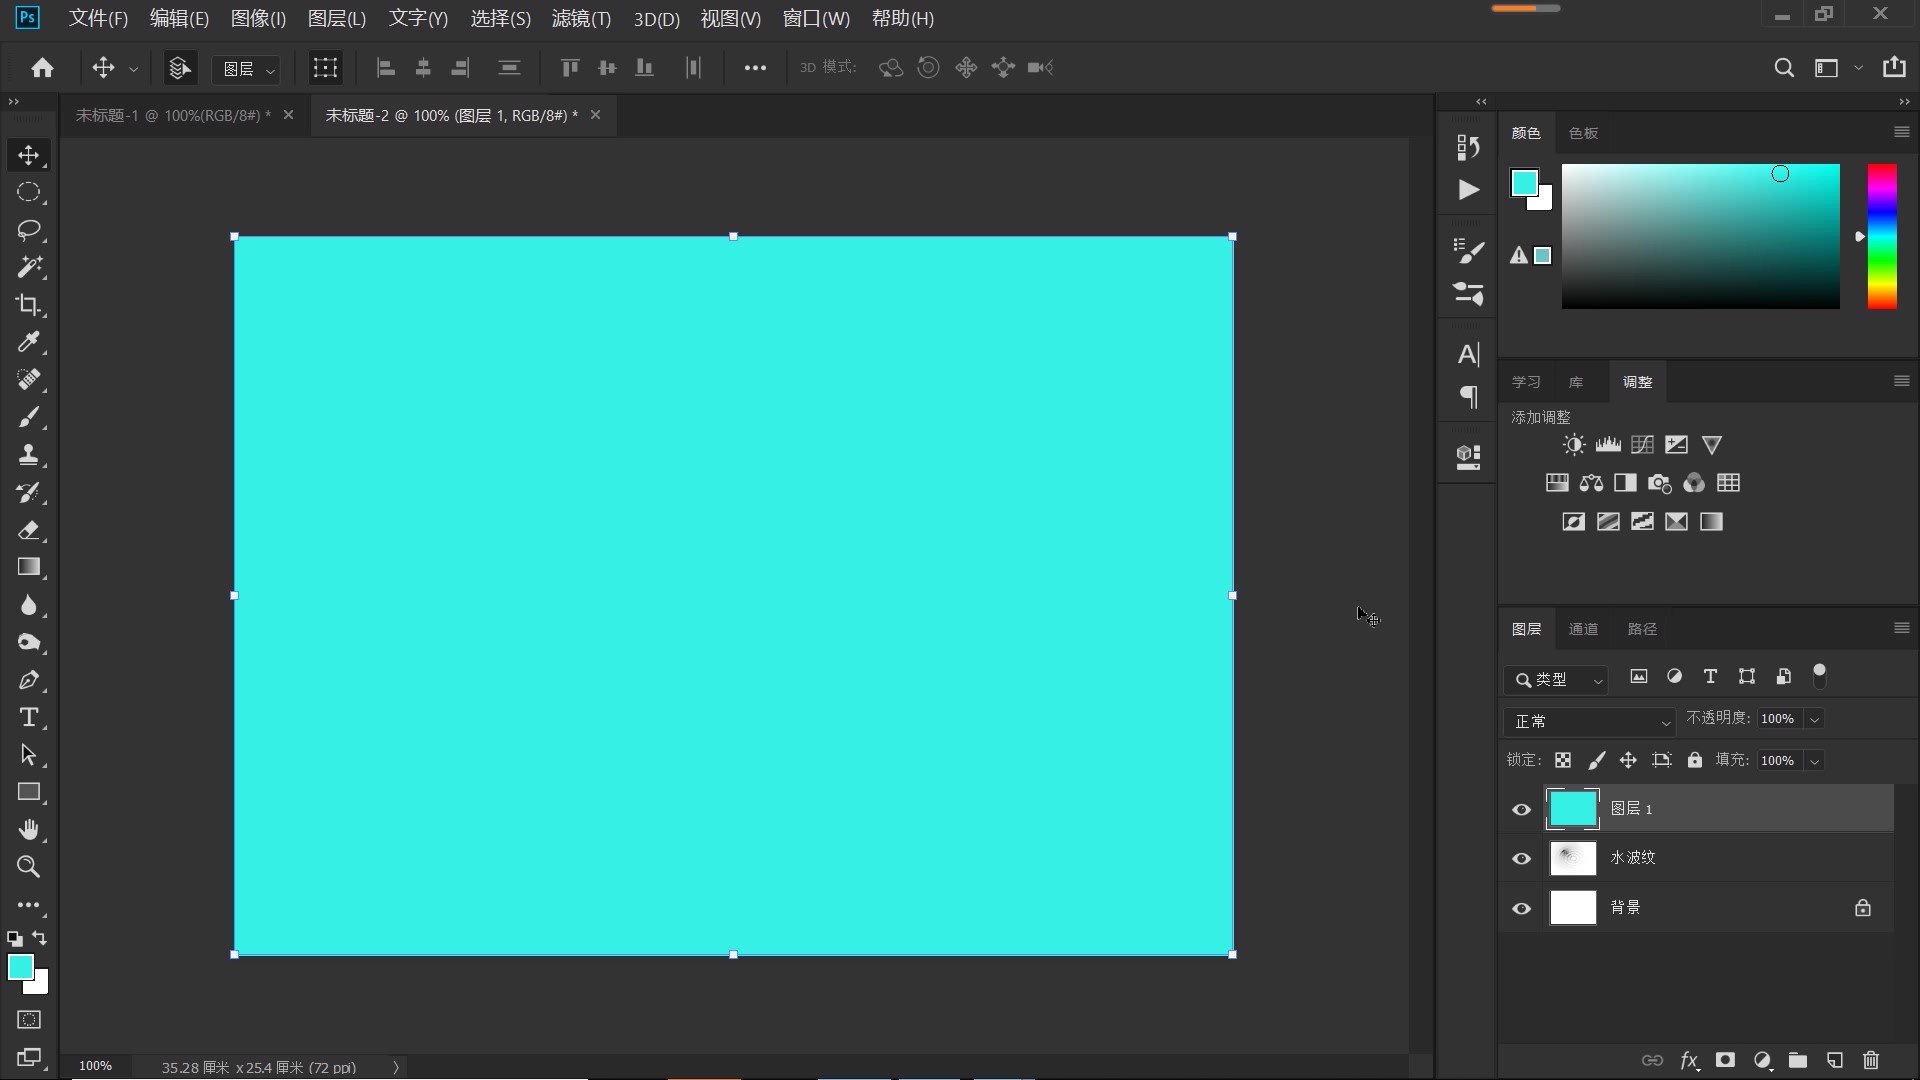Hide the 水波纹 layer
Viewport: 1920px width, 1080px height.
[1521, 859]
